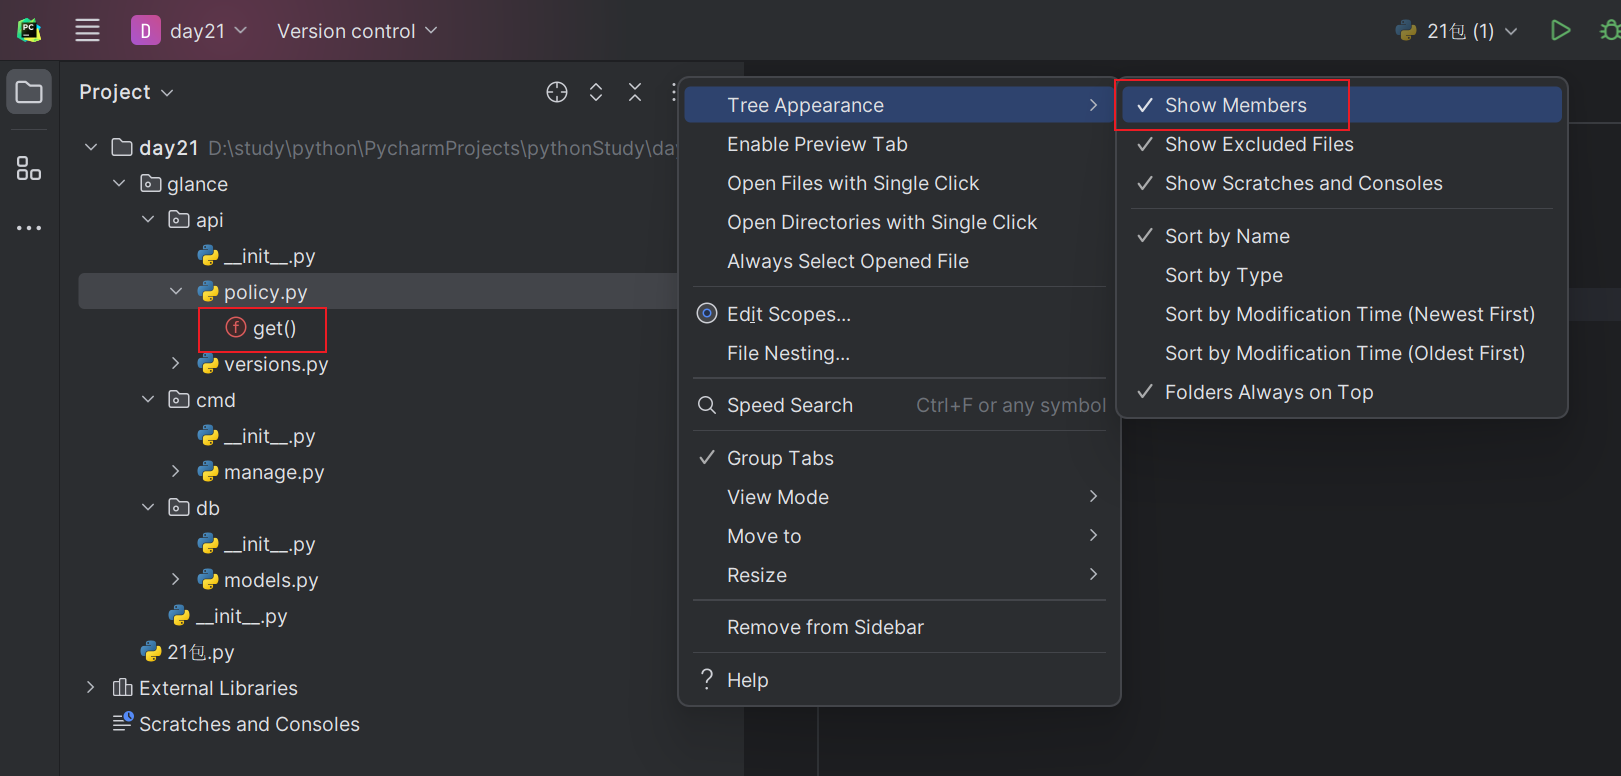Image resolution: width=1621 pixels, height=776 pixels.
Task: Click Expand All icon in Project panel
Action: coord(596,92)
